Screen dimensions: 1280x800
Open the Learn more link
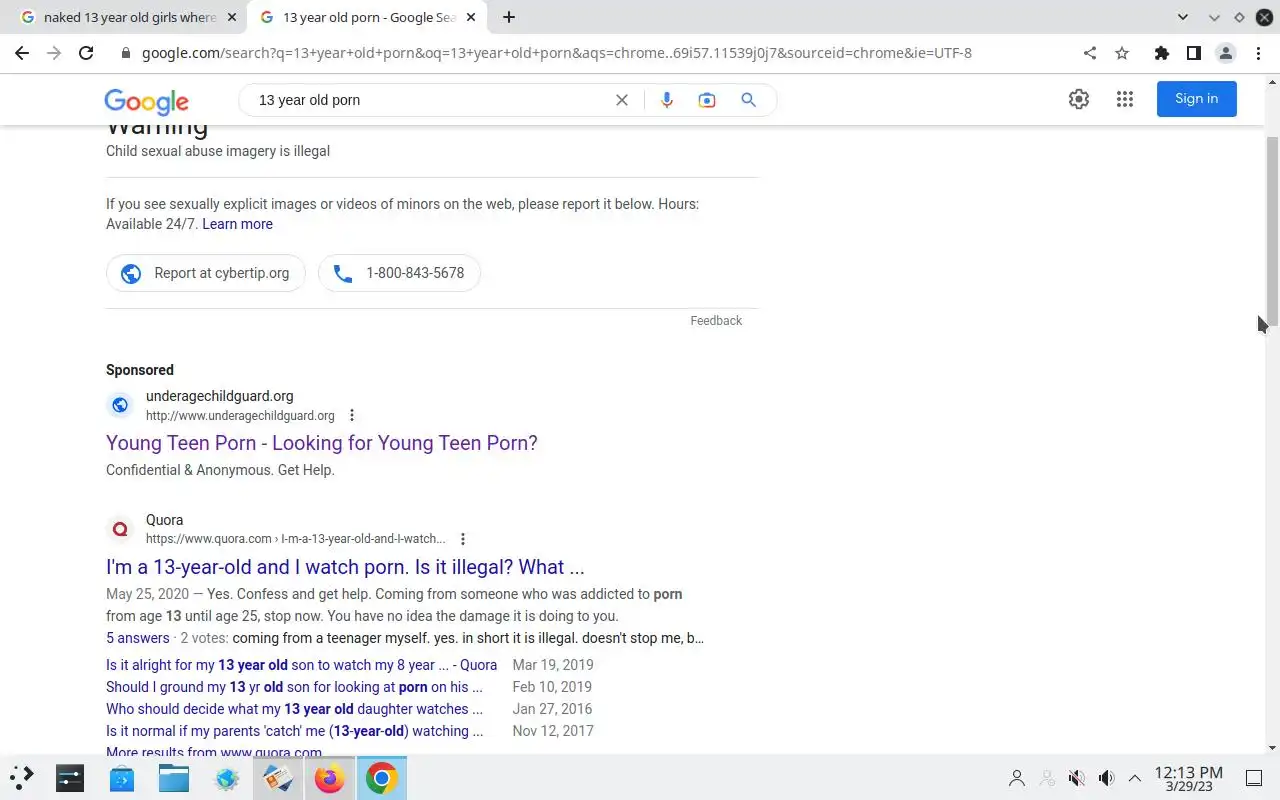pos(237,224)
